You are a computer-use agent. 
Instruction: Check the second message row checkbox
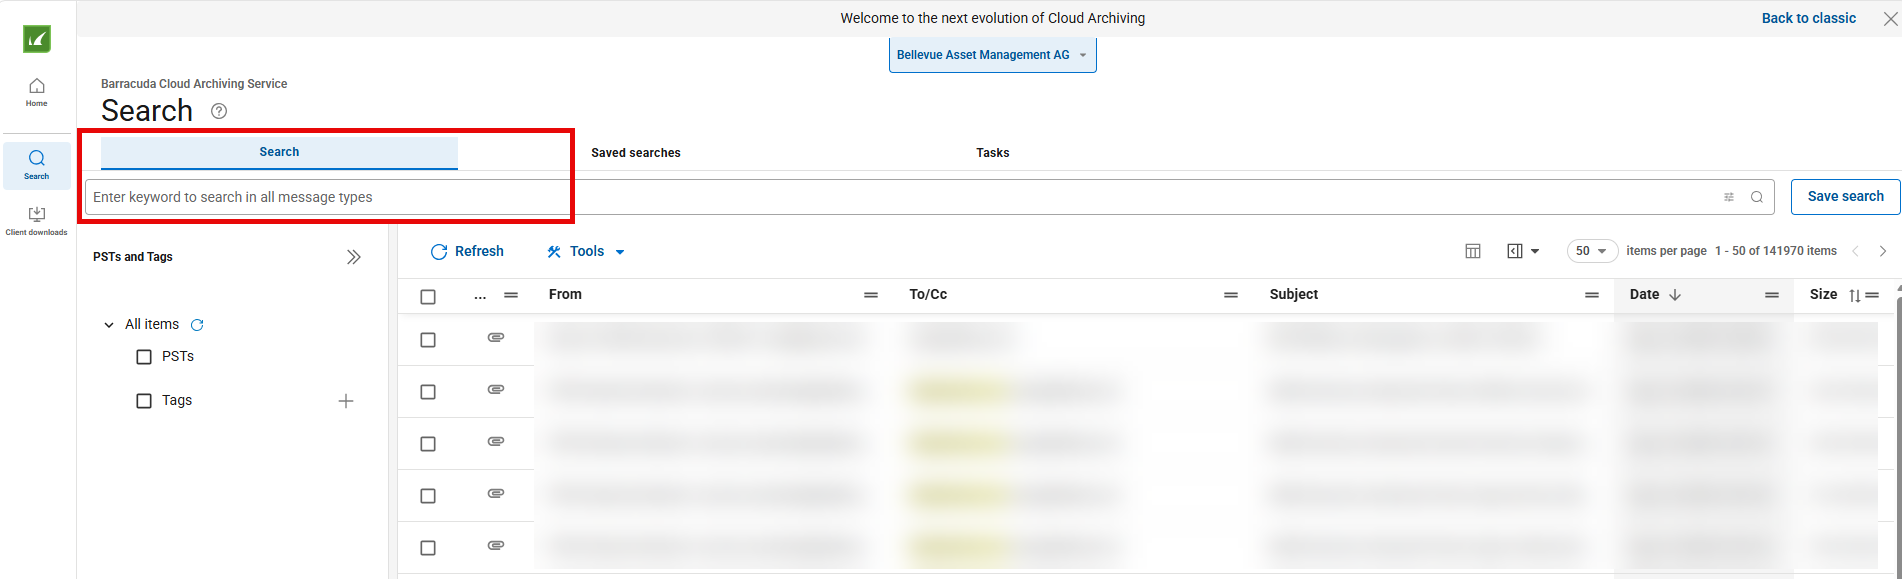coord(428,392)
